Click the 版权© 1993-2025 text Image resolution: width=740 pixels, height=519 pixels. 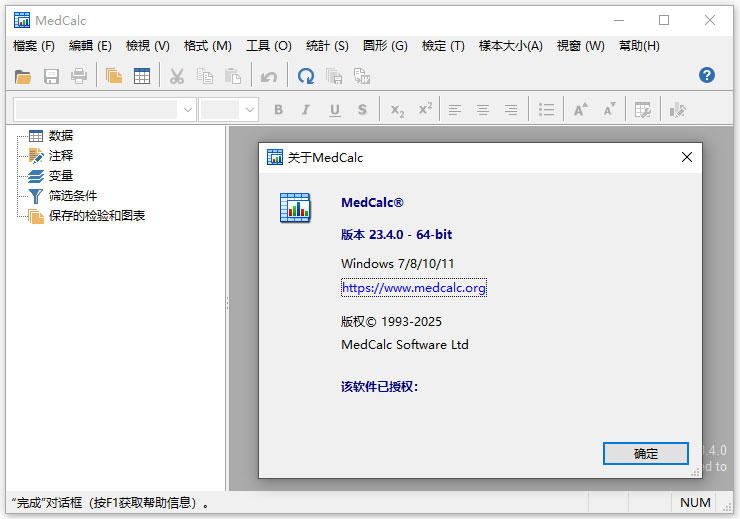click(x=391, y=322)
